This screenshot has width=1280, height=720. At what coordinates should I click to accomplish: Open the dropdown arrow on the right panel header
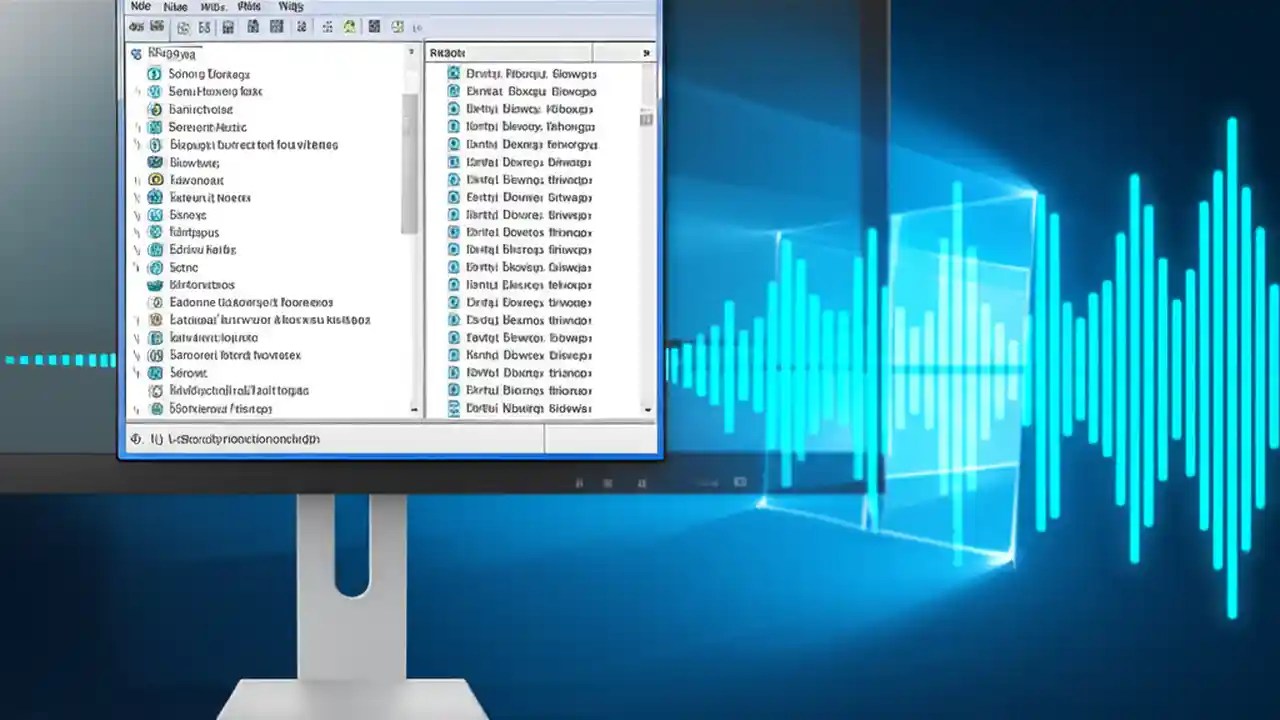tap(645, 52)
